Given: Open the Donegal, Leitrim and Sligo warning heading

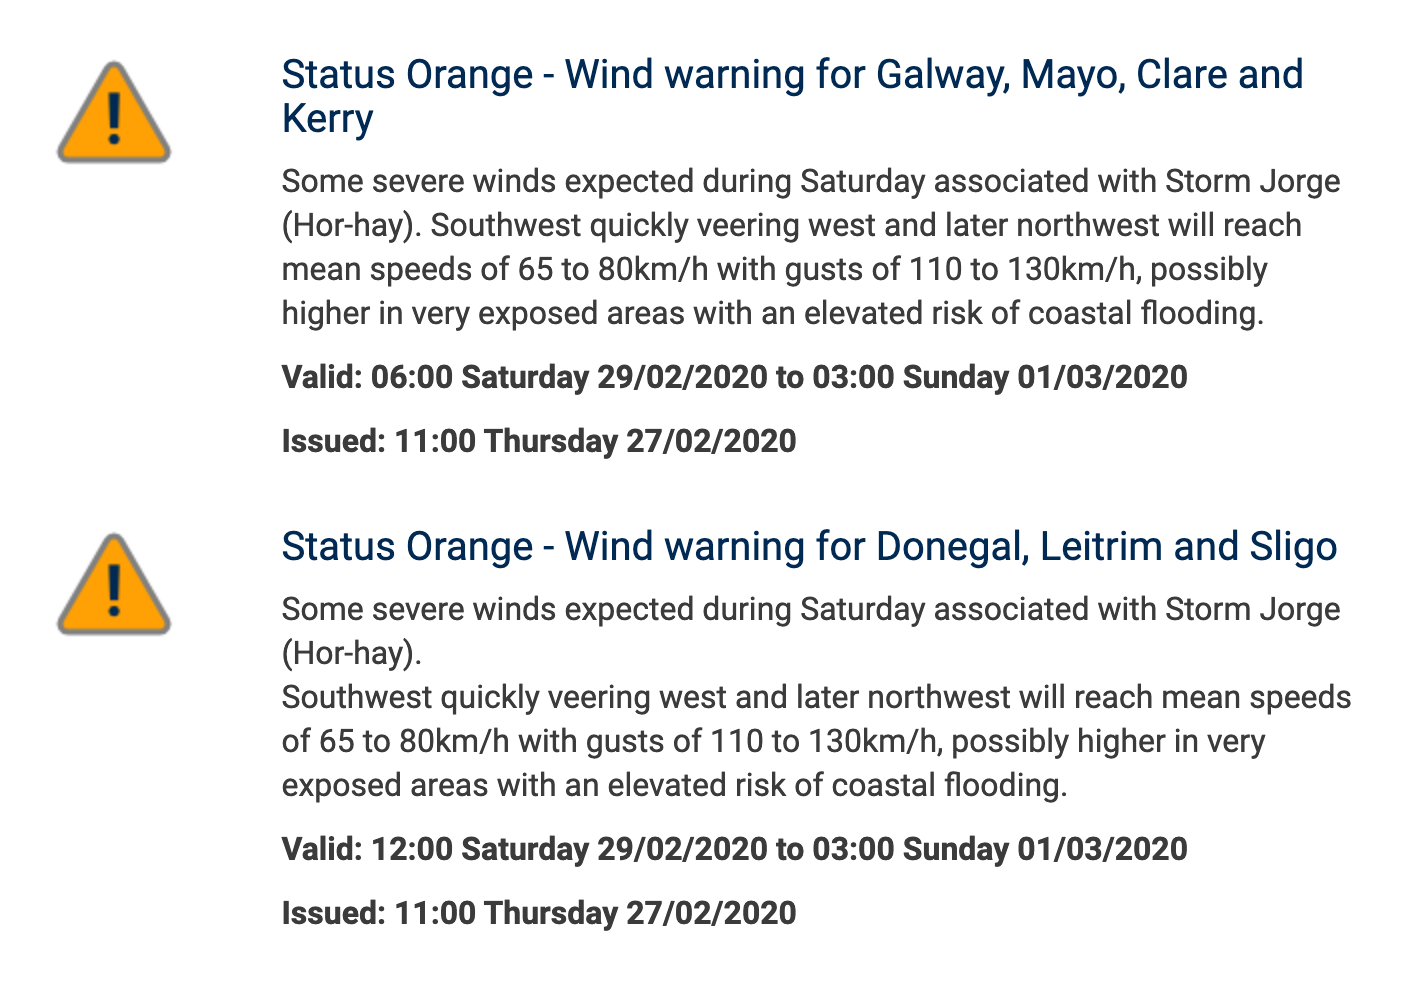Looking at the screenshot, I should (809, 546).
